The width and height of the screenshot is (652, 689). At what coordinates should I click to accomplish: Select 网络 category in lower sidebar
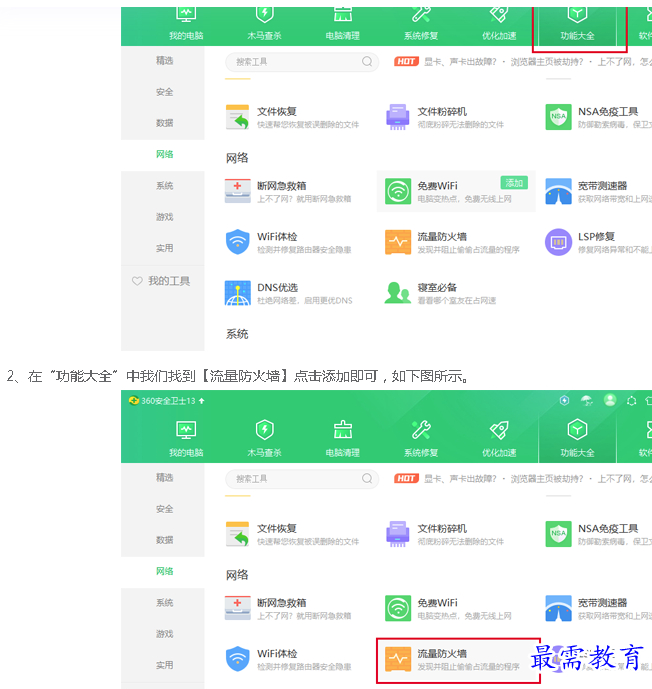[164, 571]
